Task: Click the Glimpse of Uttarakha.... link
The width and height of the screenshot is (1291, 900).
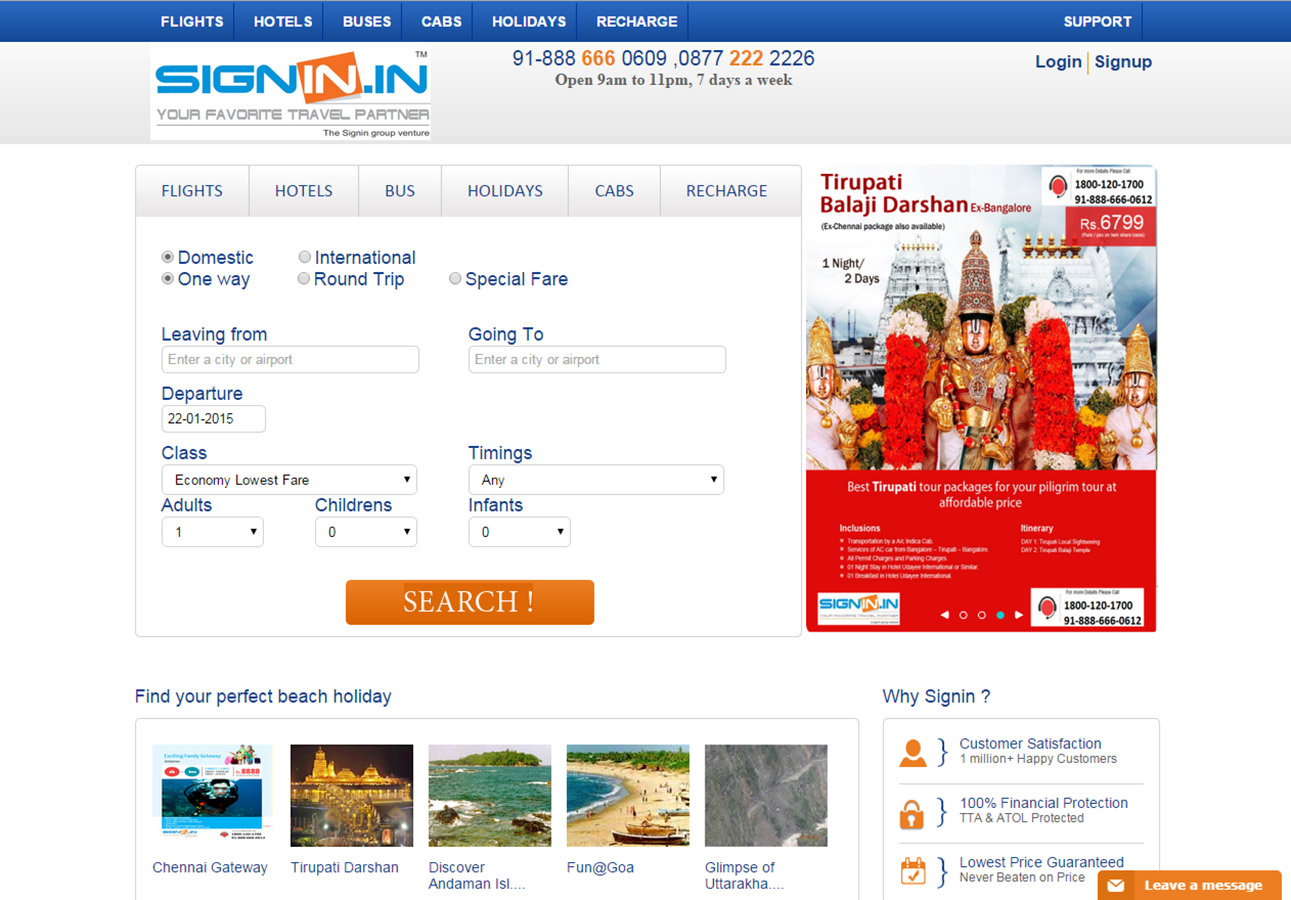Action: 744,876
